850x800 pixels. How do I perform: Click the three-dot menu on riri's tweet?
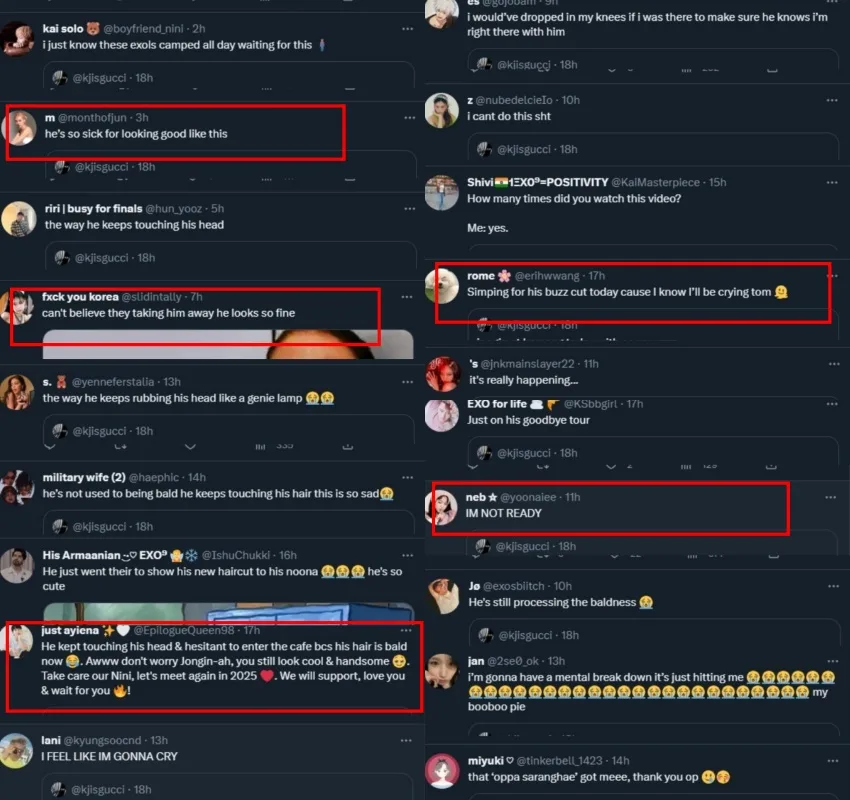pos(409,209)
